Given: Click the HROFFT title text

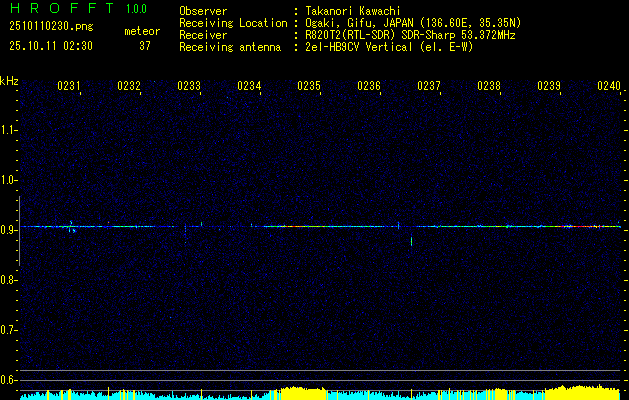Looking at the screenshot, I should coord(61,8).
